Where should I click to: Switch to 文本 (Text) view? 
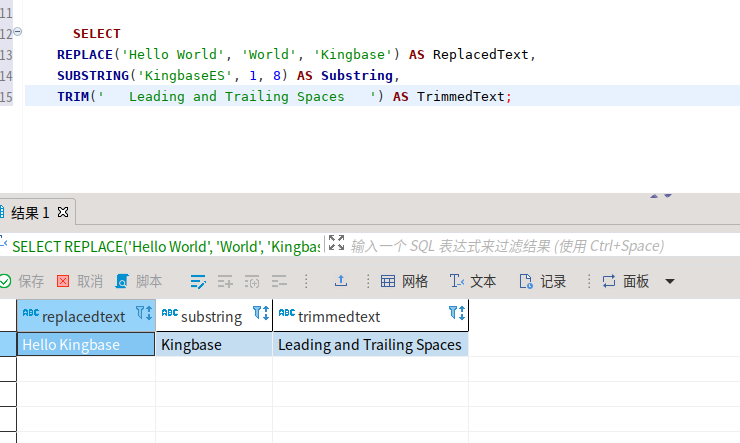point(473,281)
